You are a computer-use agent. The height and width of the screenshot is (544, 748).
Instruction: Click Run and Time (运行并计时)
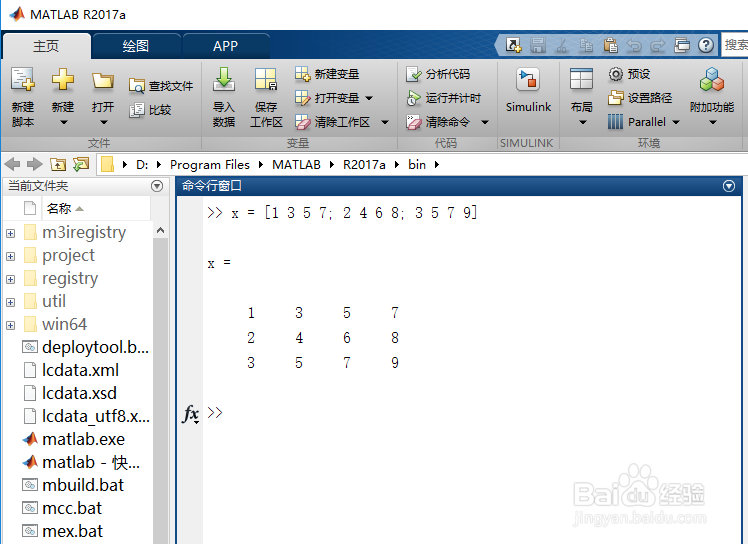pyautogui.click(x=443, y=98)
